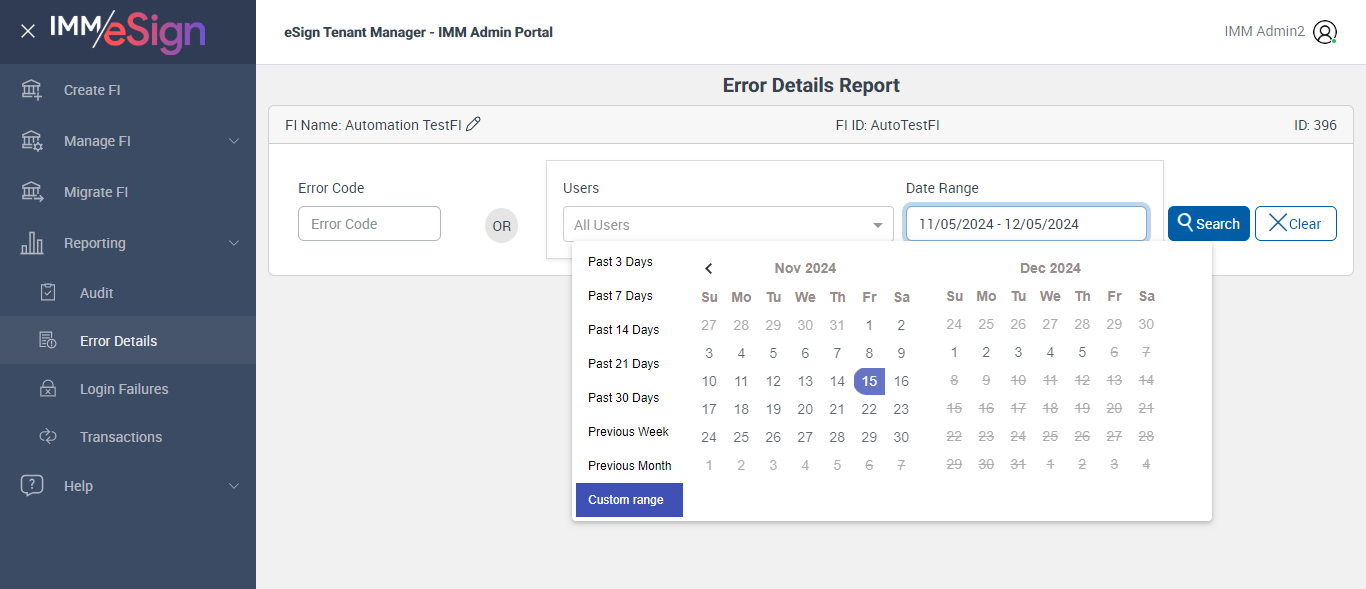Open the All Users dropdown
The height and width of the screenshot is (589, 1366).
(728, 225)
